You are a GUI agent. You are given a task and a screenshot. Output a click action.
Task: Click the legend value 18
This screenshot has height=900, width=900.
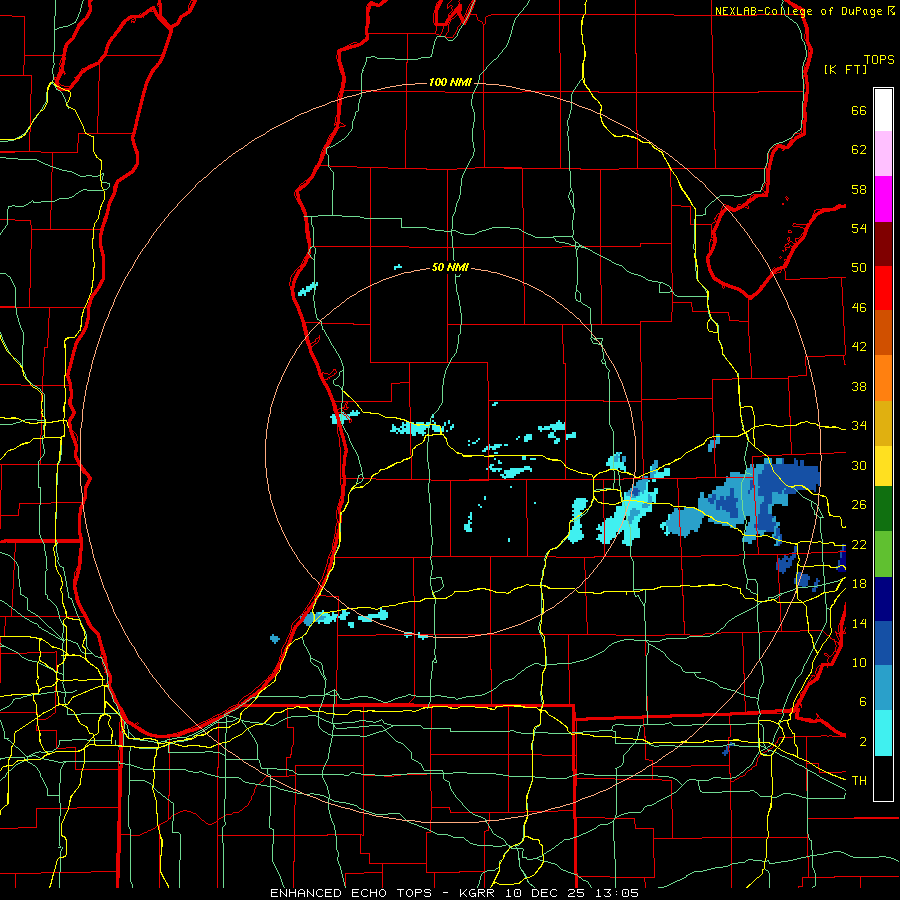(859, 584)
